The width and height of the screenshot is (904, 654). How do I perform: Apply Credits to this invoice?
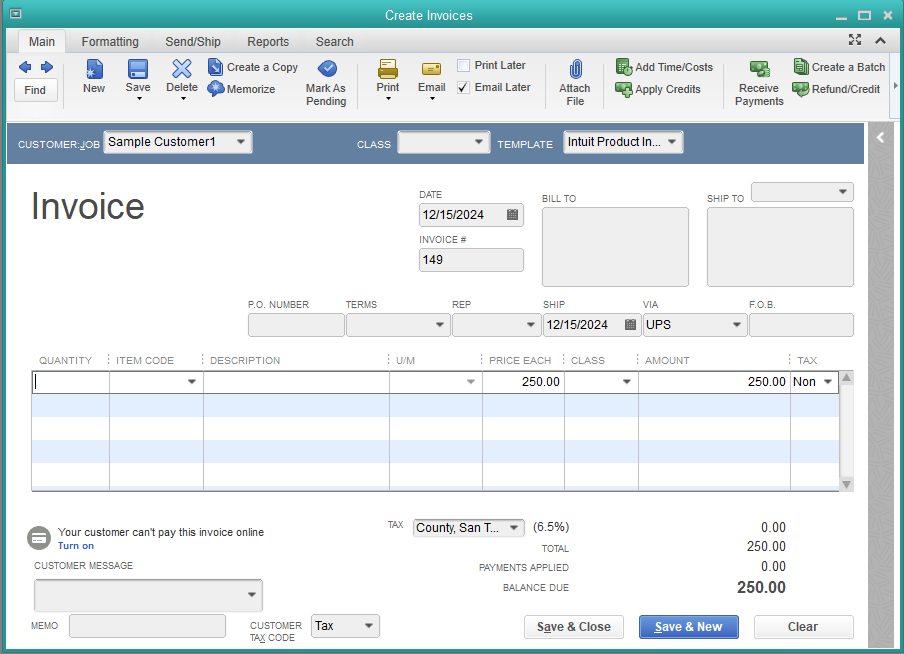(658, 89)
